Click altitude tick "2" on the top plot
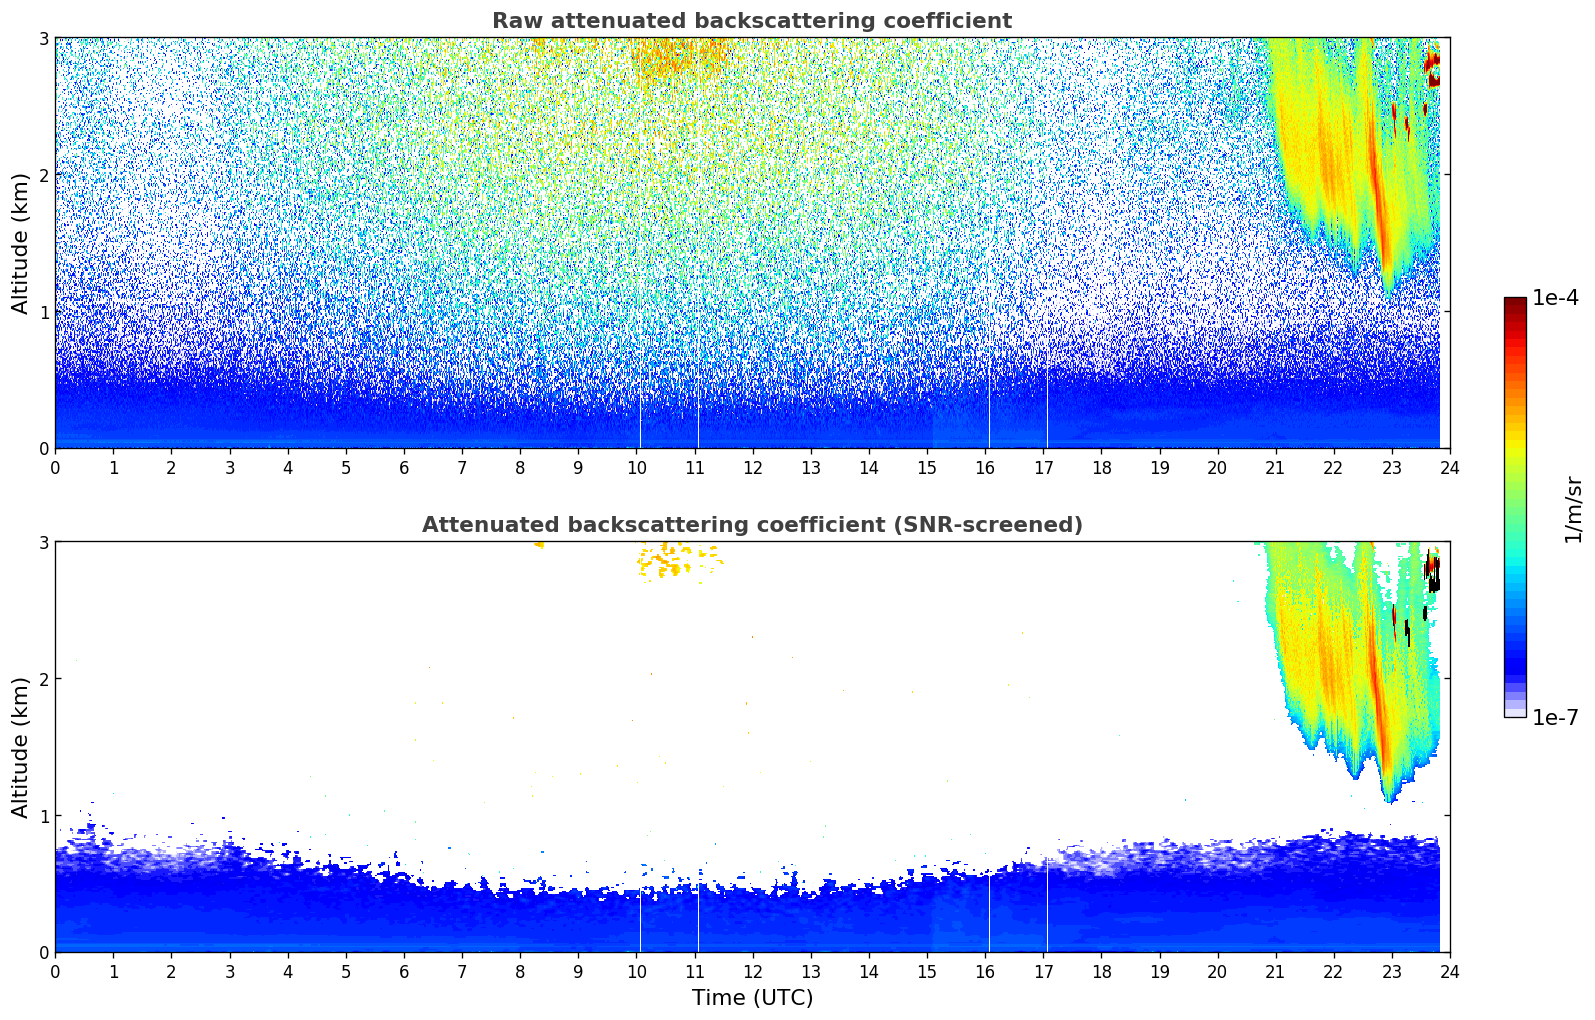This screenshot has height=1020, width=1595. (43, 175)
